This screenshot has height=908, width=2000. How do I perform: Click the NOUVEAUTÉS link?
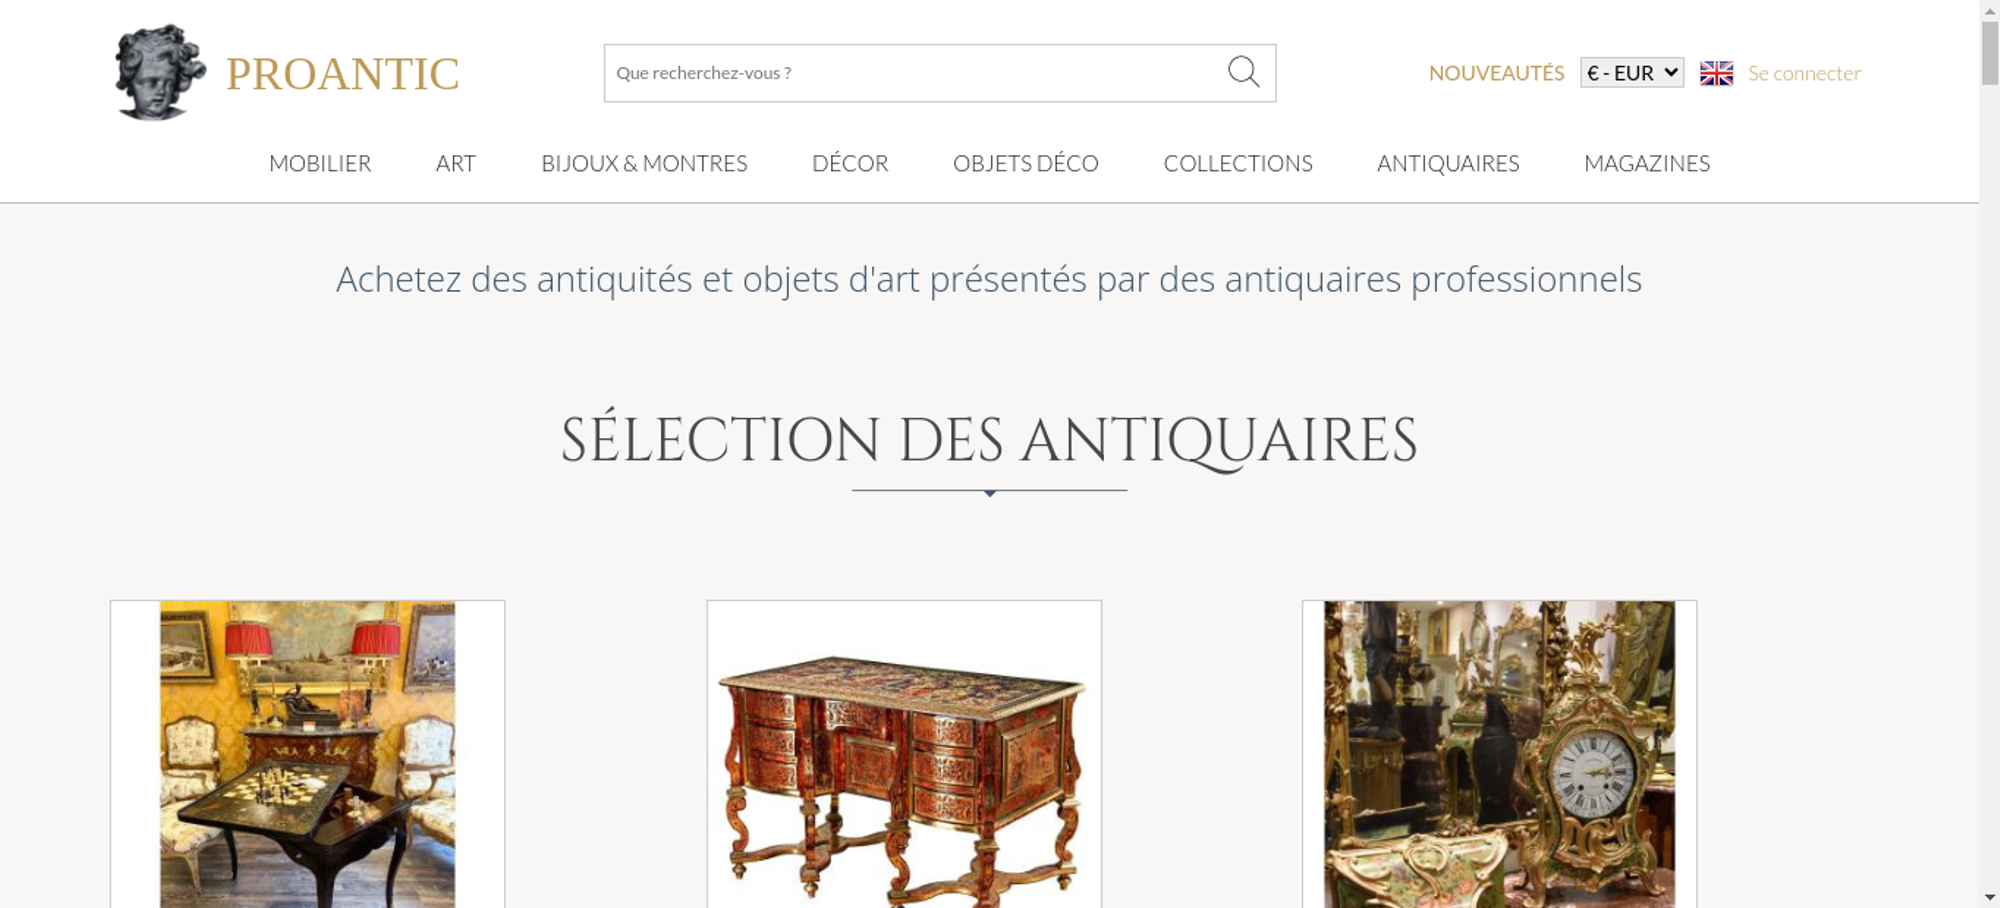pyautogui.click(x=1496, y=73)
